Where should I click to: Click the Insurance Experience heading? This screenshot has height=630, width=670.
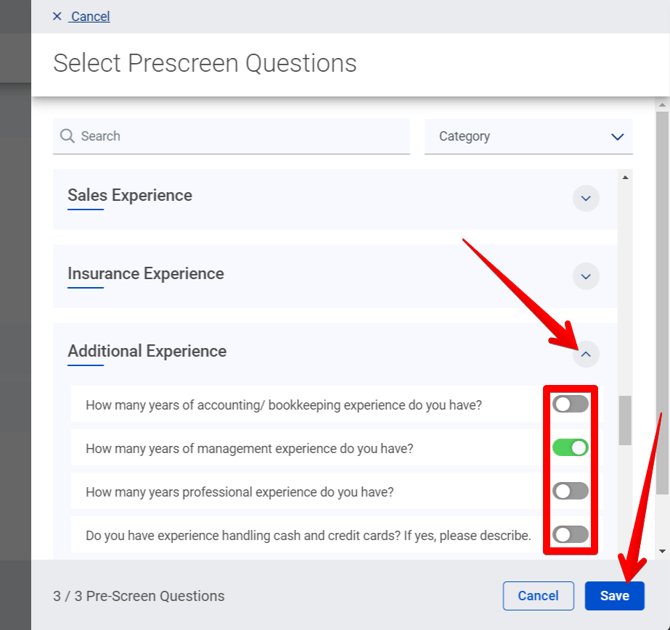click(146, 273)
